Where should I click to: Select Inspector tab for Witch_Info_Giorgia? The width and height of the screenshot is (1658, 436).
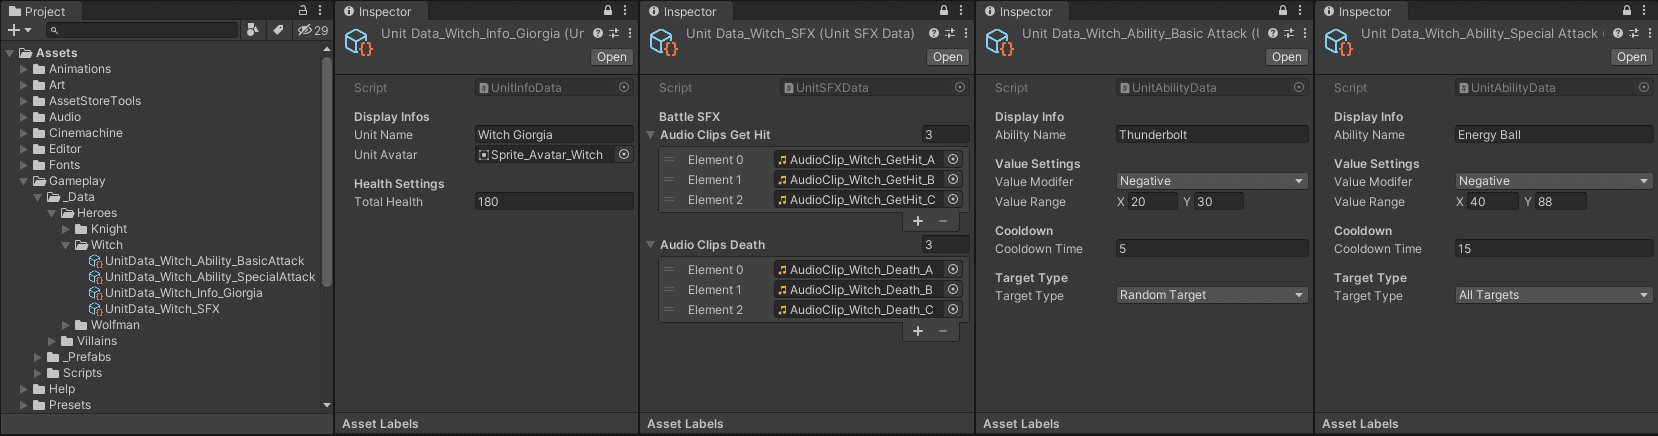point(377,11)
